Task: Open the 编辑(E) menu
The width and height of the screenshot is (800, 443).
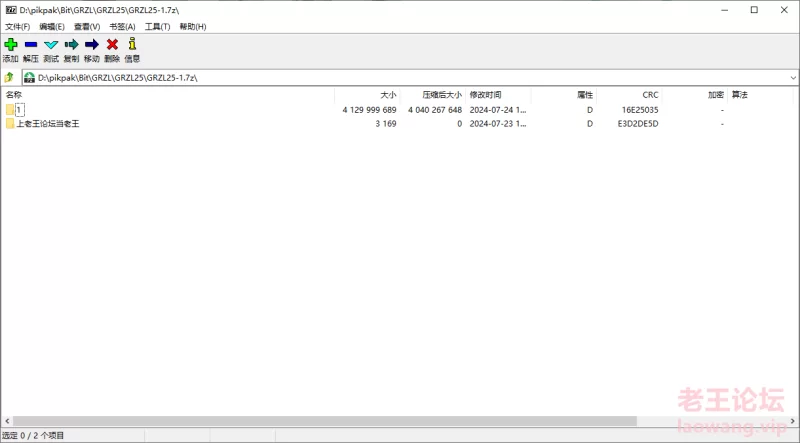Action: click(x=52, y=27)
